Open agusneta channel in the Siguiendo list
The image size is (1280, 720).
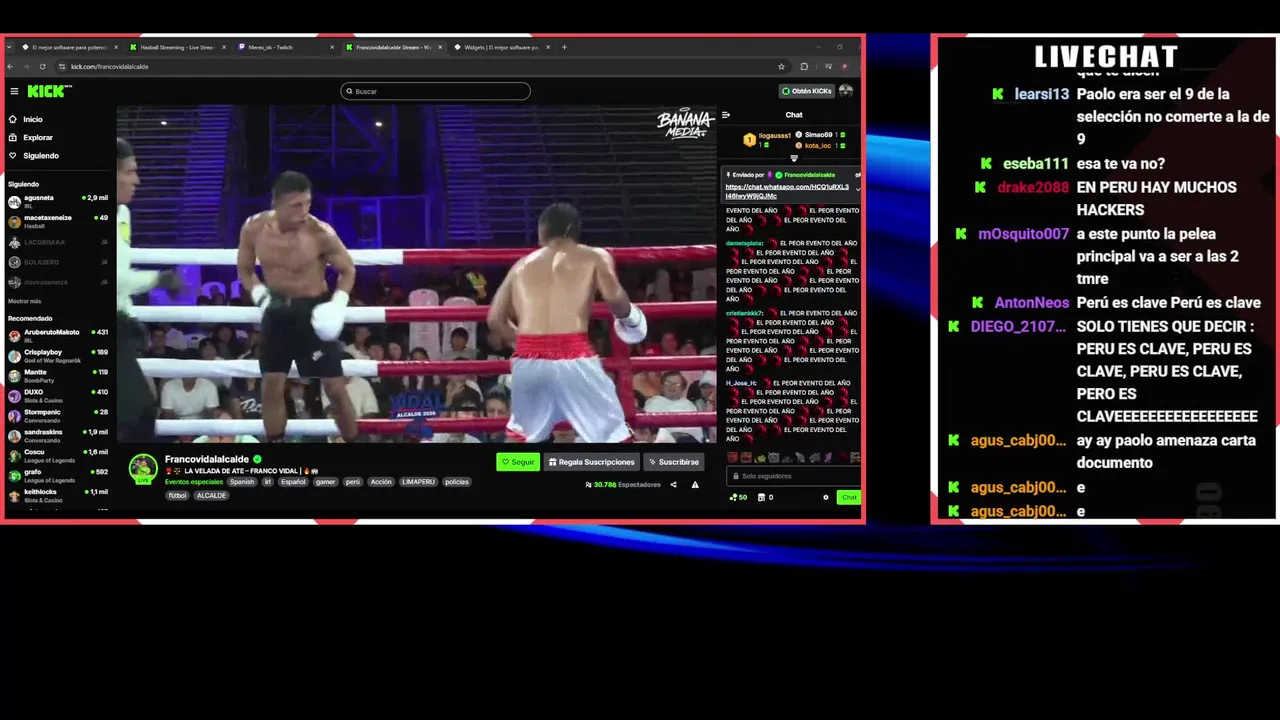(x=58, y=200)
